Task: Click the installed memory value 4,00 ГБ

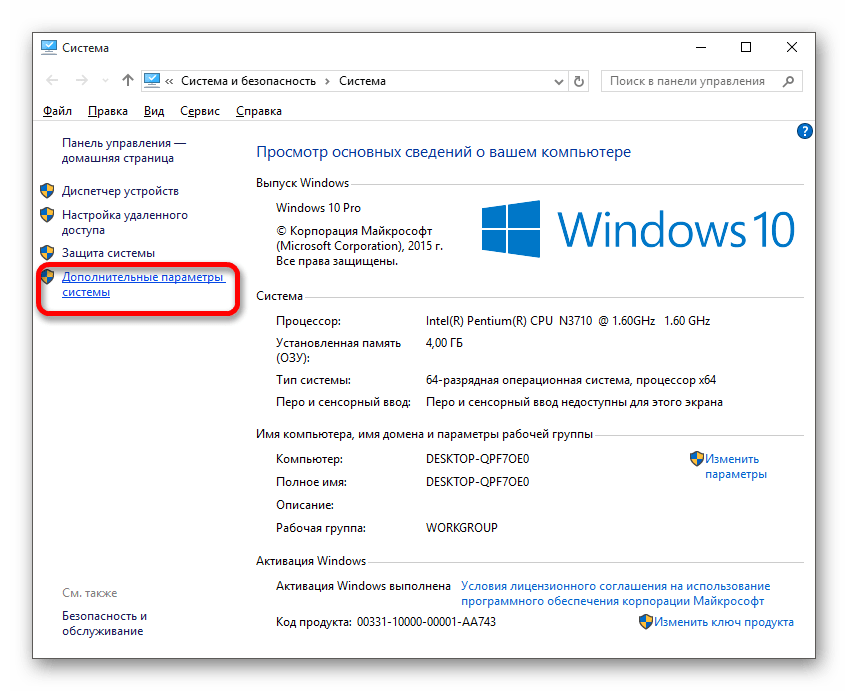Action: pos(444,343)
